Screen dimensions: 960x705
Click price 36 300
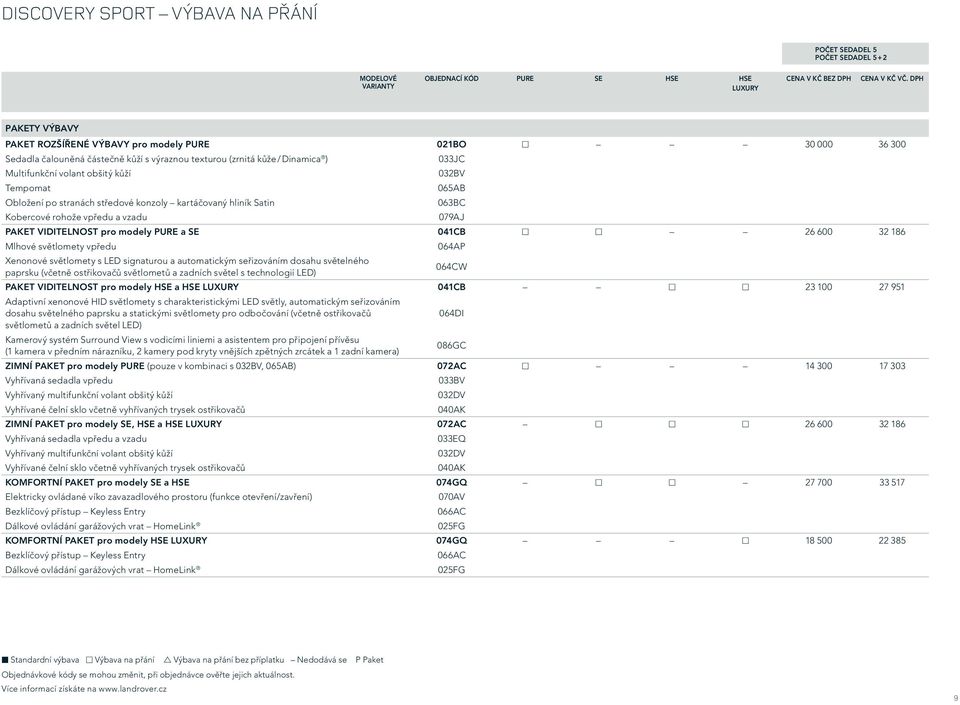891,144
